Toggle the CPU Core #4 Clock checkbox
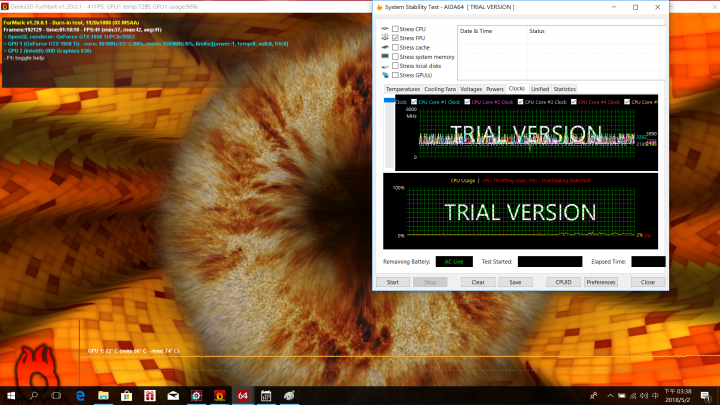This screenshot has height=405, width=720. click(x=574, y=102)
